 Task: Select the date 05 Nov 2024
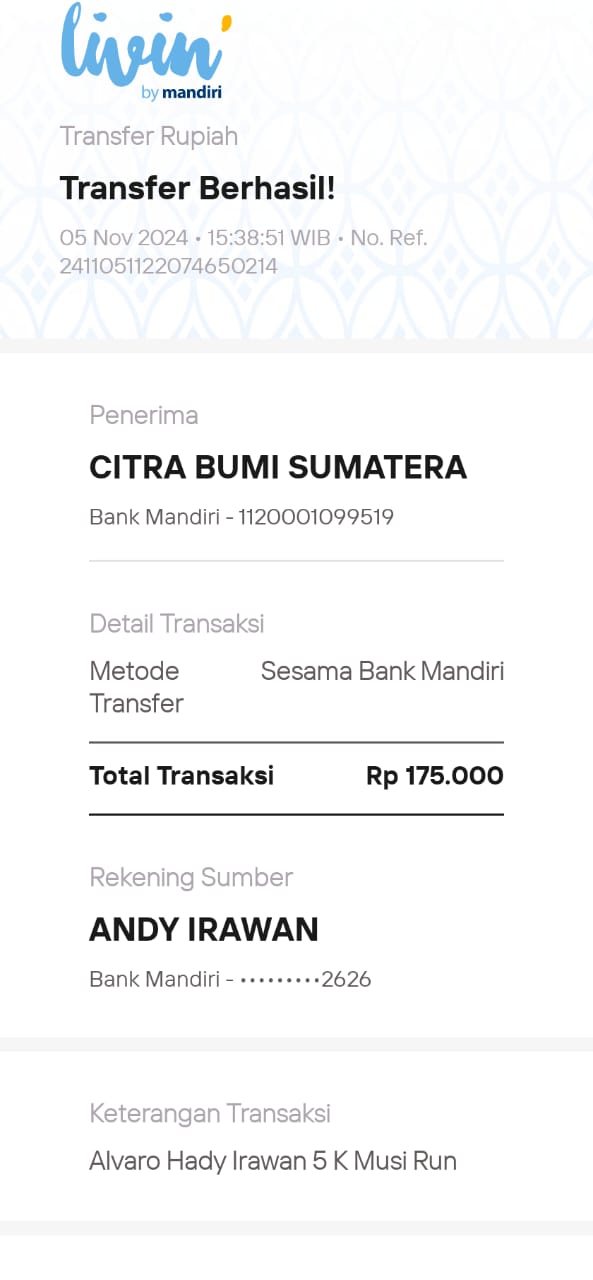pyautogui.click(x=124, y=238)
